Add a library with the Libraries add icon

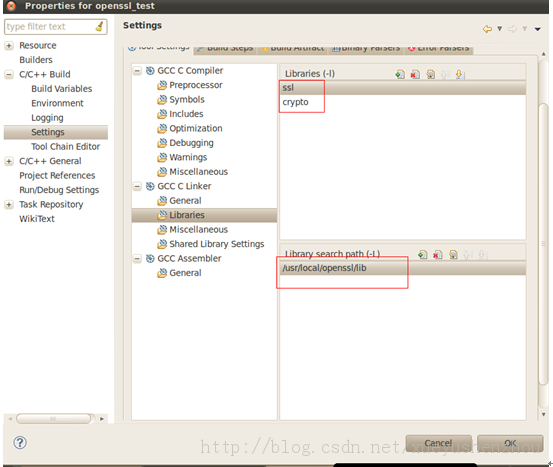(x=400, y=74)
